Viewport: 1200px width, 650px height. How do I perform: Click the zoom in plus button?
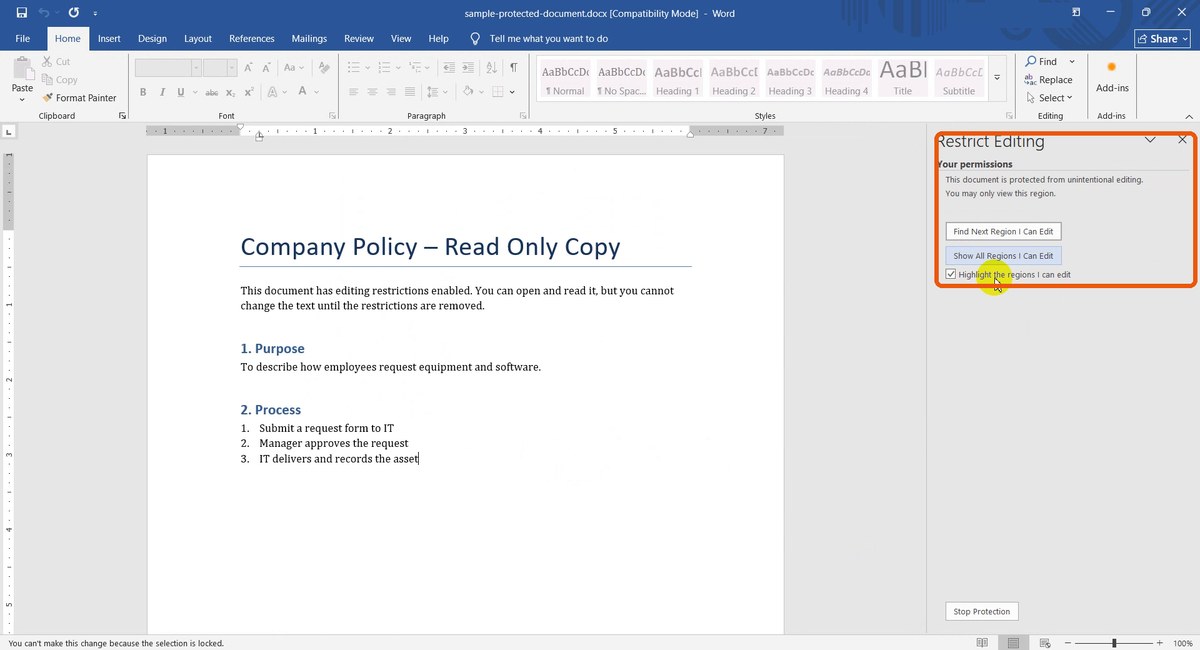[x=1159, y=643]
